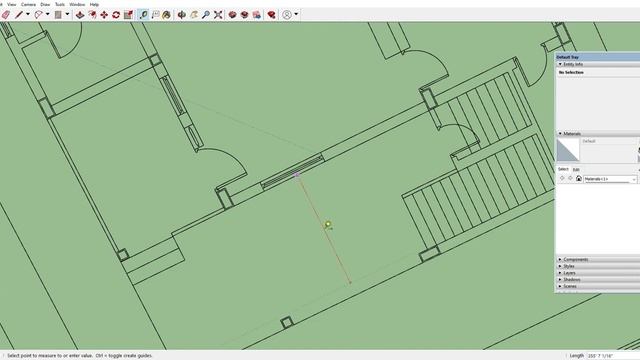
Task: Open the Line tool dropdown arrow
Action: [x=28, y=15]
